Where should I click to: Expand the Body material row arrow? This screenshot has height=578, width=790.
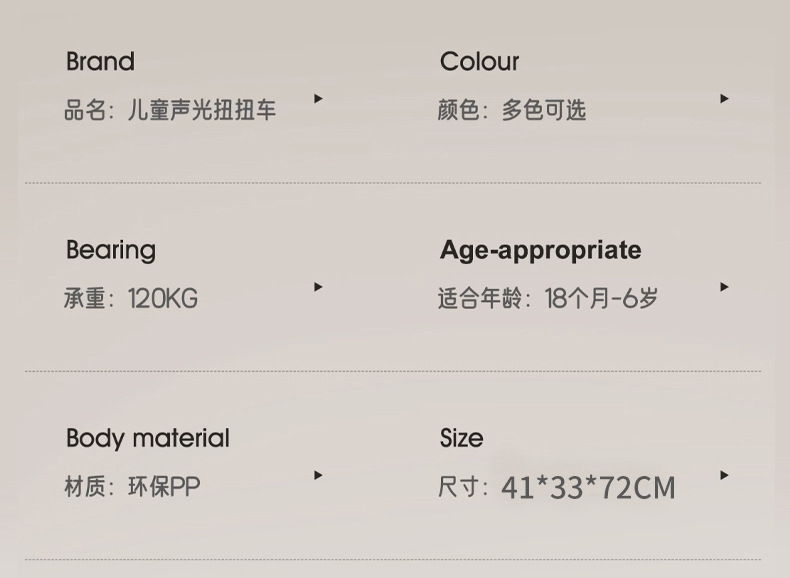[x=318, y=475]
